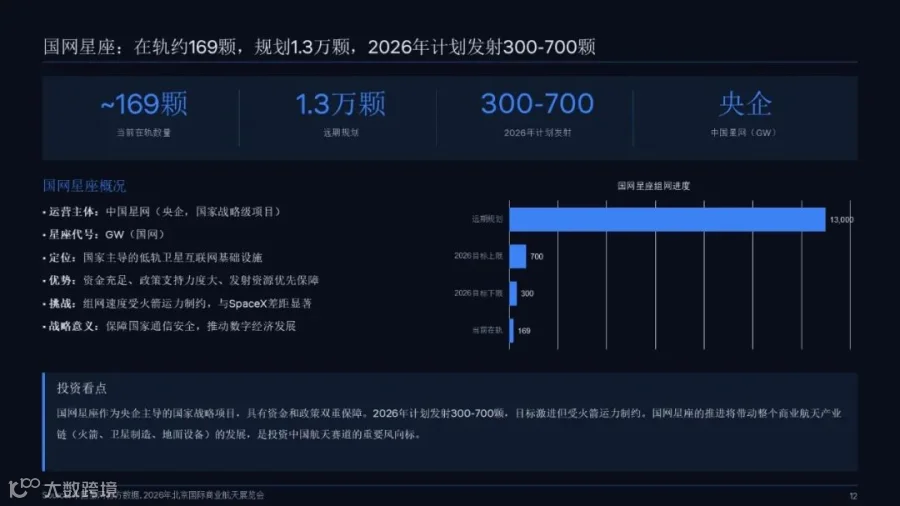The width and height of the screenshot is (900, 506).
Task: Click the 定位 bullet about 低轨卫星互联网基础设施
Action: click(x=153, y=258)
